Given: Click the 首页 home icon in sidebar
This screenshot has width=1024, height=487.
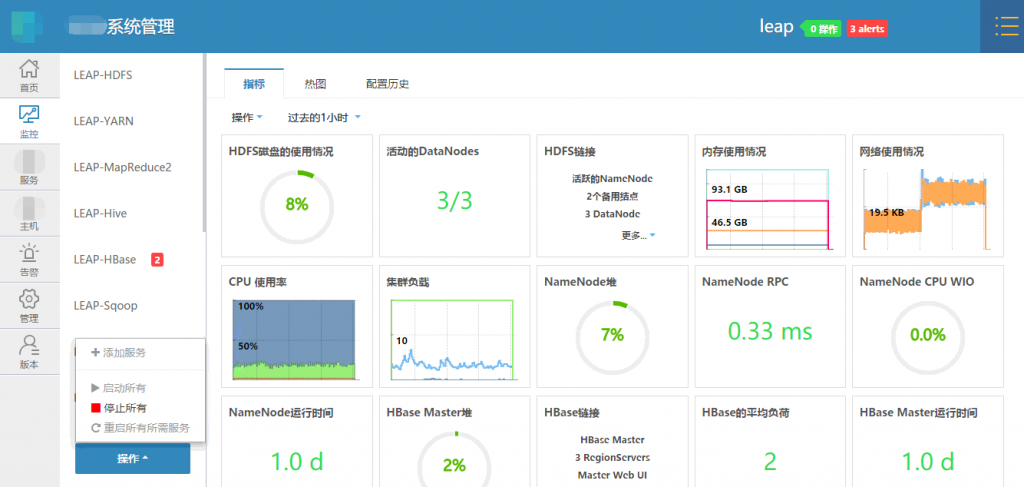Looking at the screenshot, I should [x=29, y=70].
